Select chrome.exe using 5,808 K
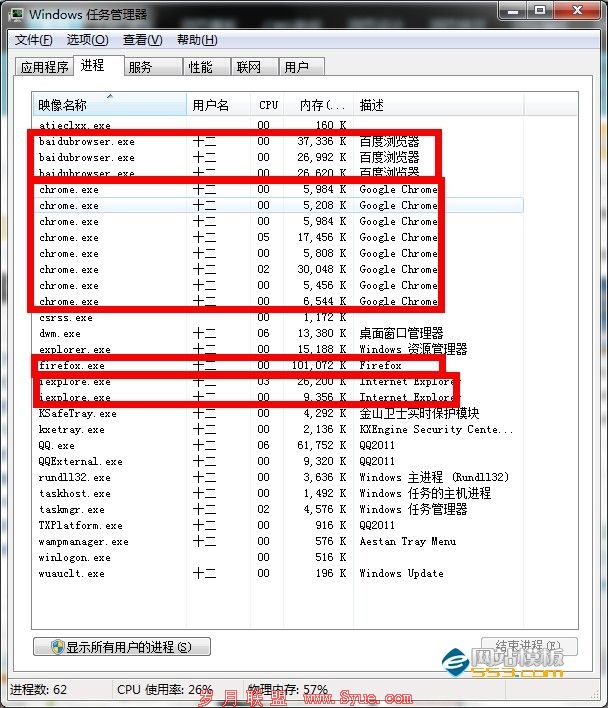 pyautogui.click(x=278, y=253)
